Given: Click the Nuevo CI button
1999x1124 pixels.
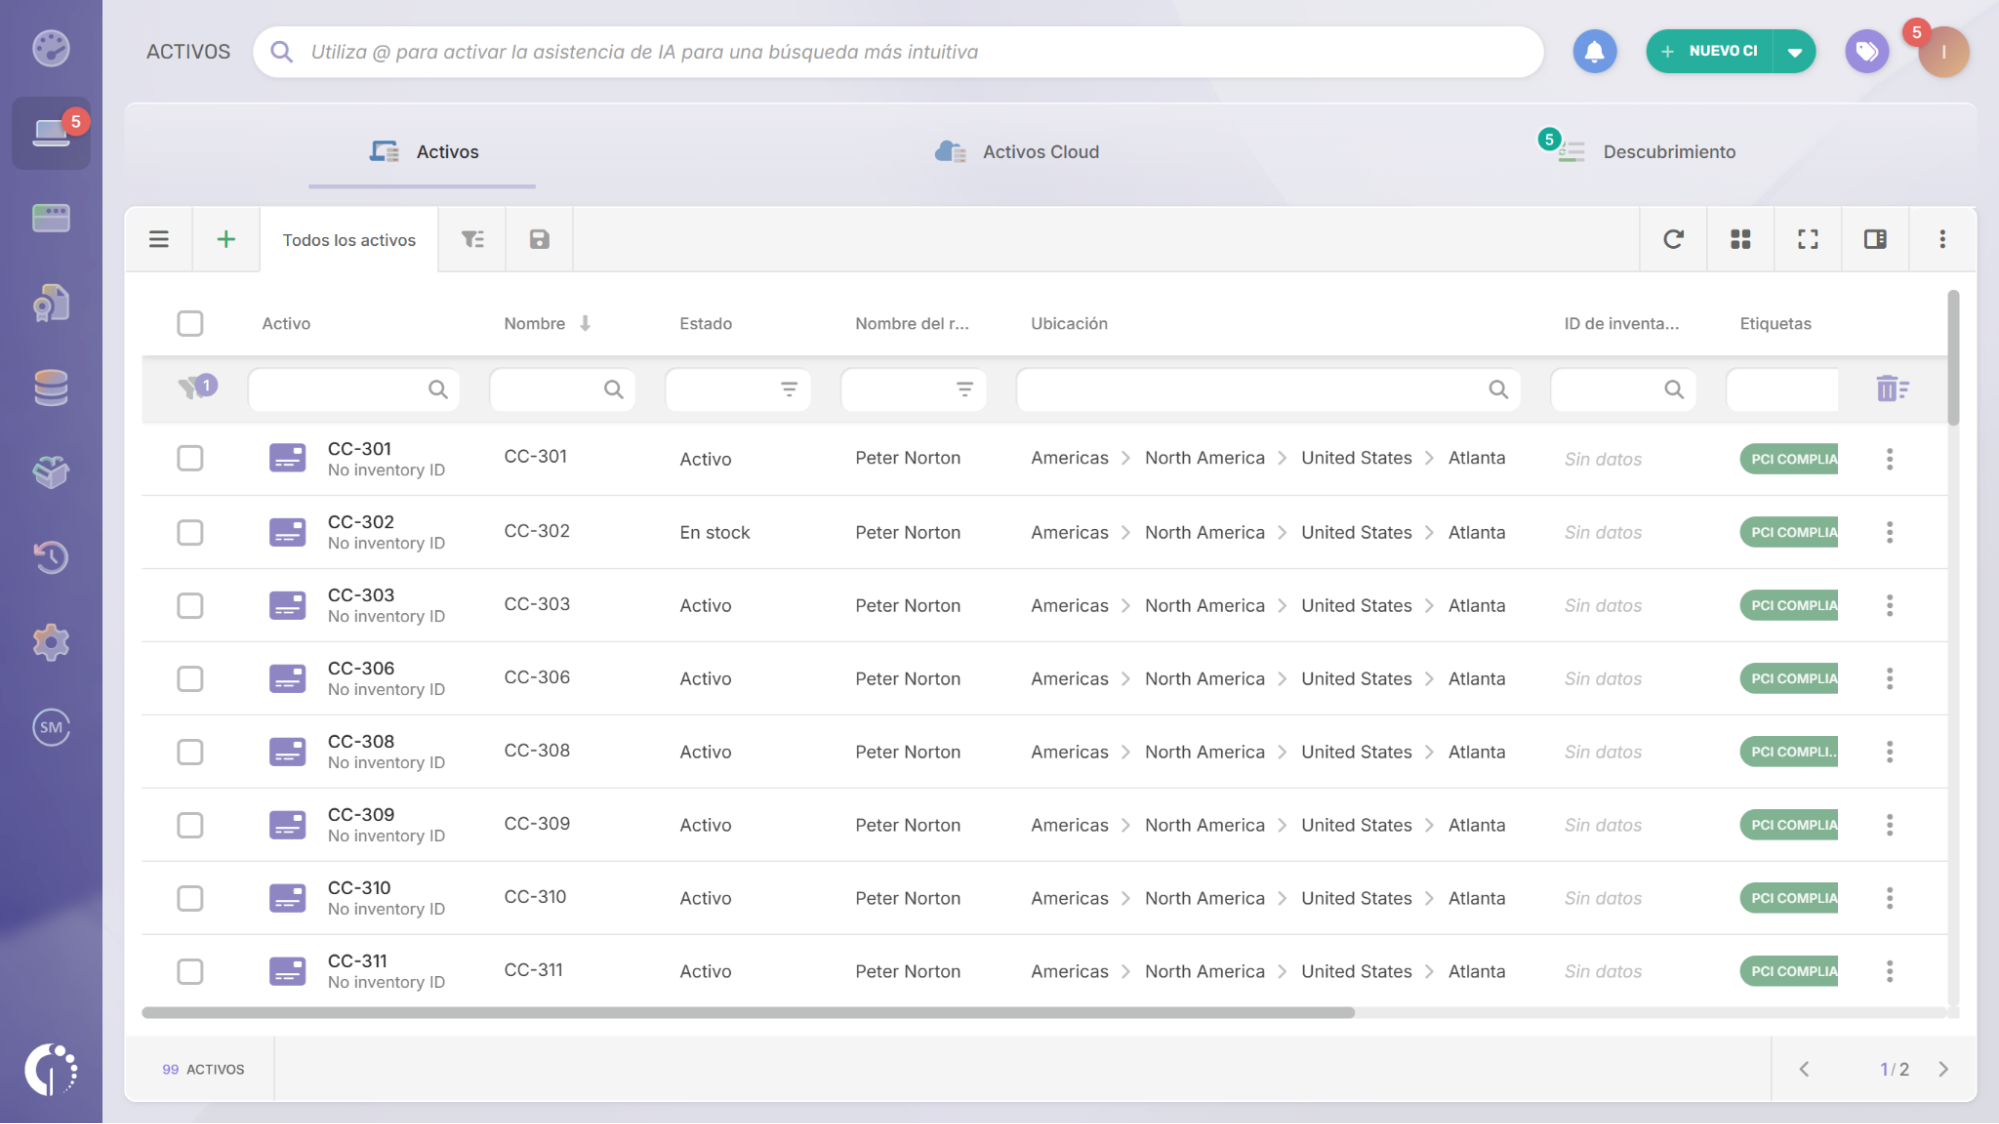Looking at the screenshot, I should point(1710,52).
